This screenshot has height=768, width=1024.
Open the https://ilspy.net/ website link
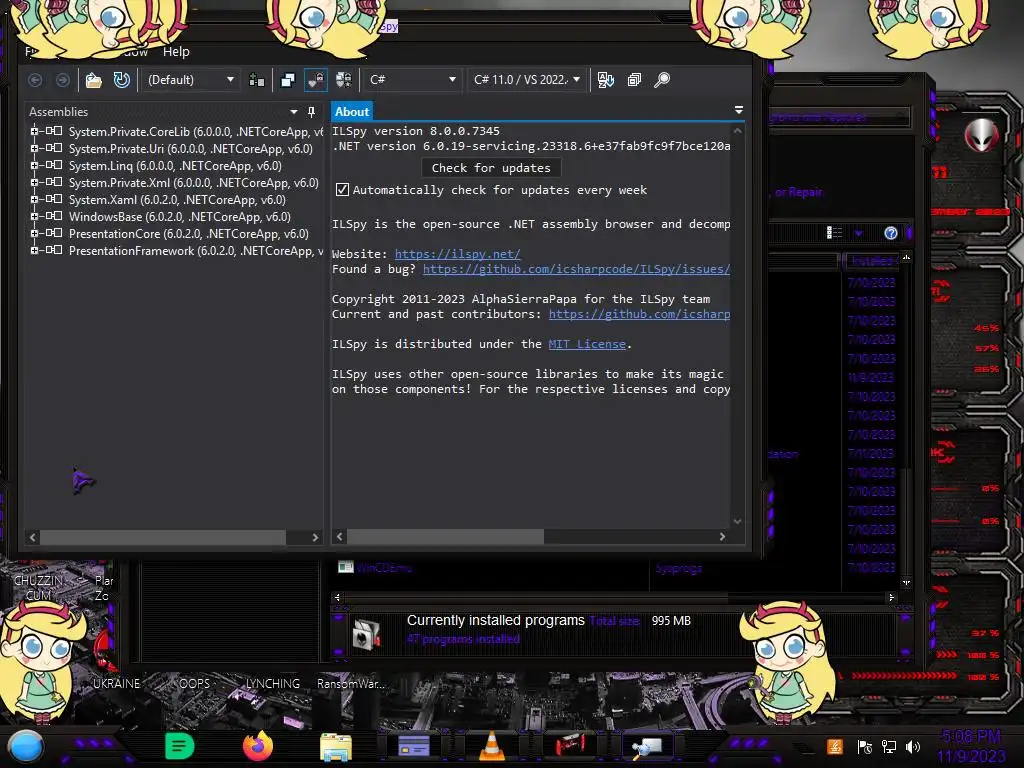[x=457, y=254]
